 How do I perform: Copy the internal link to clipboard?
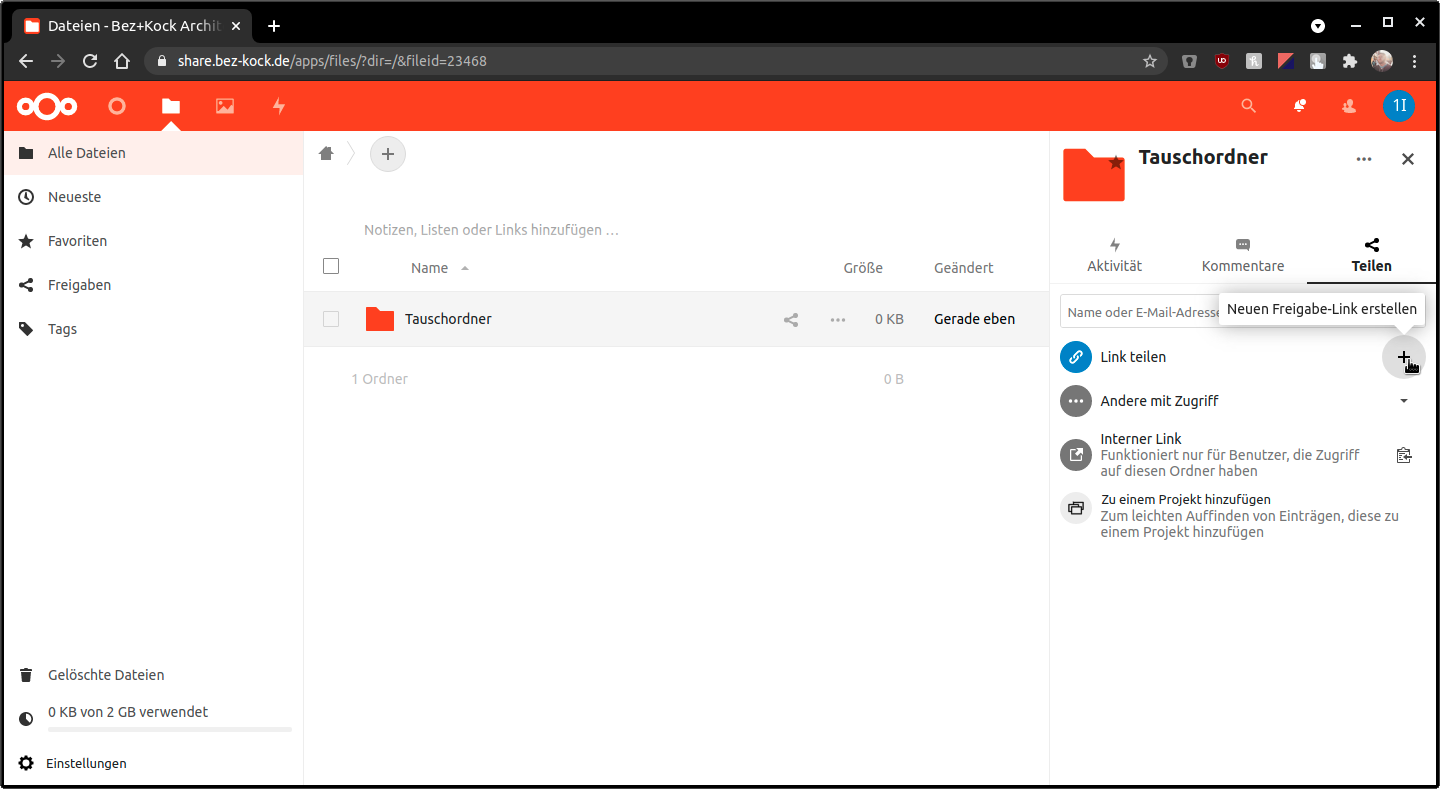[x=1404, y=456]
